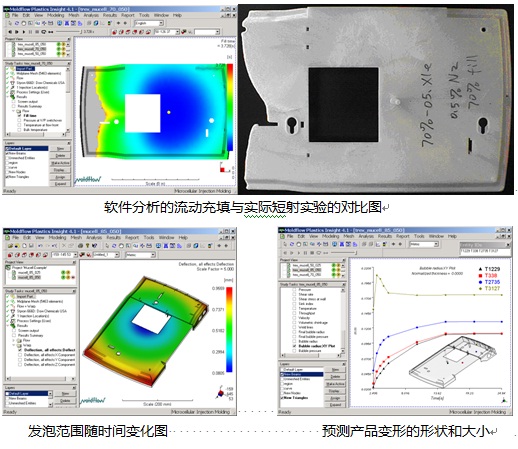Click Play in bubble radius plot window

[298, 253]
